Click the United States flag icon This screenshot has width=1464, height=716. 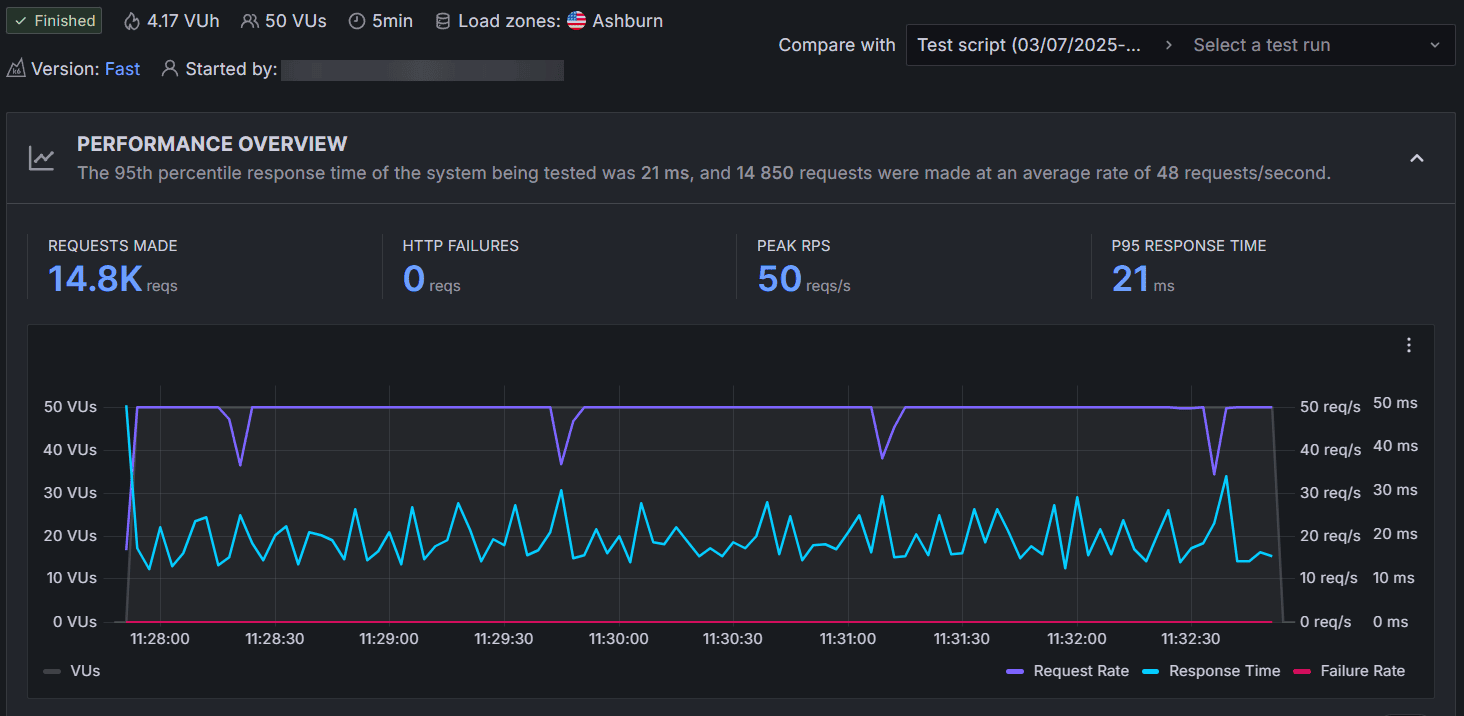coord(576,21)
